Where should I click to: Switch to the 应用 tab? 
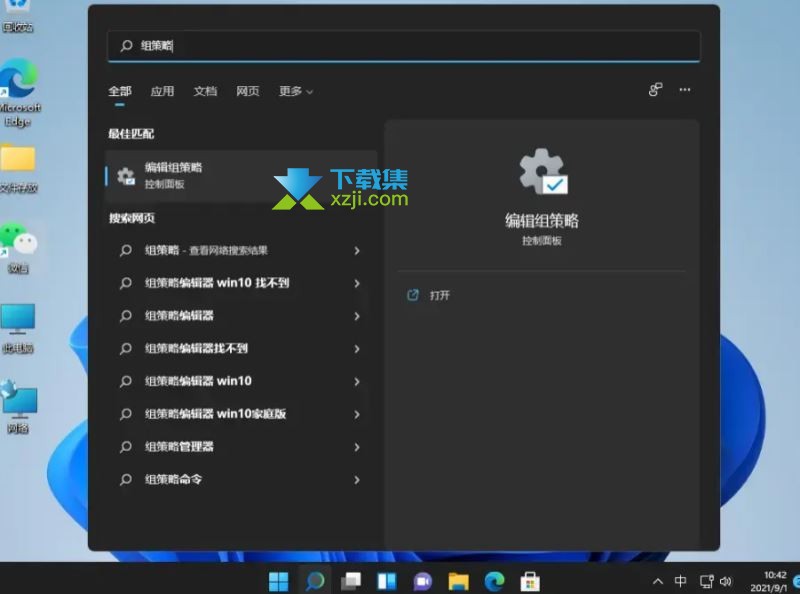coord(162,91)
